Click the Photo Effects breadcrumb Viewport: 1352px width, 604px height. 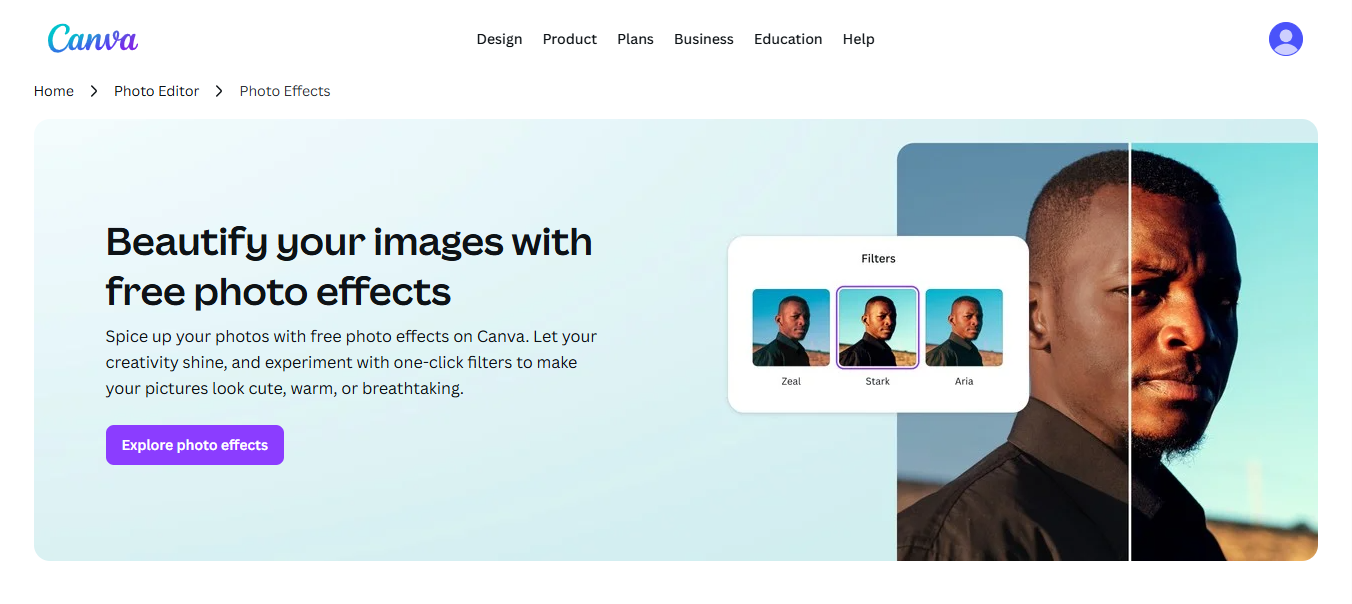(284, 90)
